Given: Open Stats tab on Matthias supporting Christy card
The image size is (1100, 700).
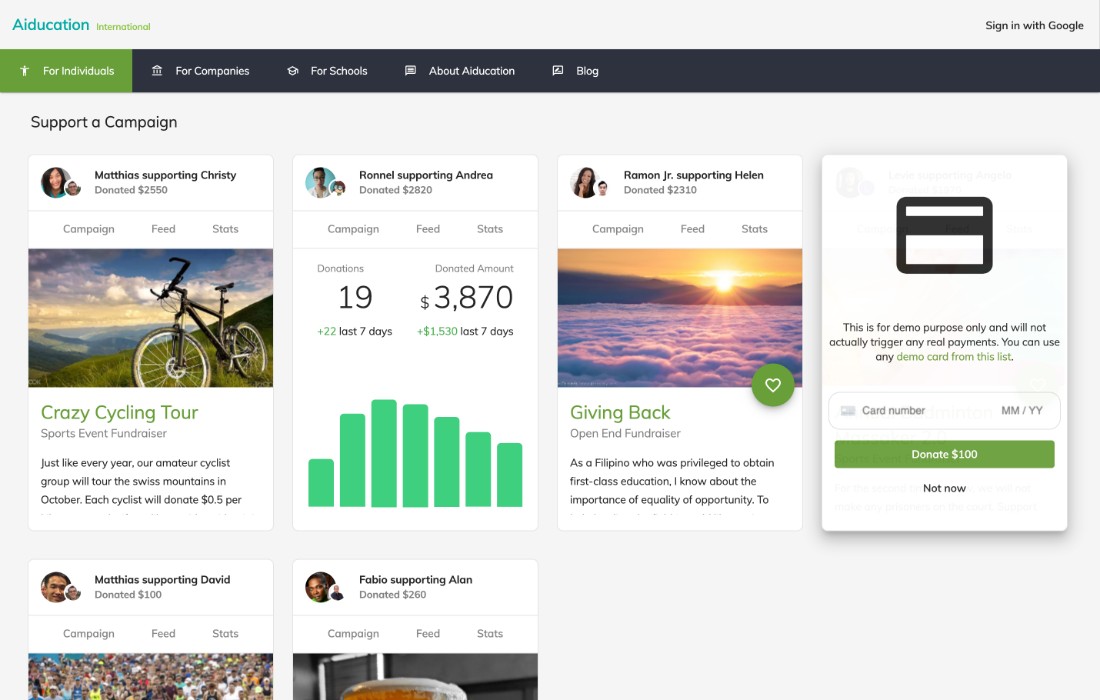Looking at the screenshot, I should point(225,229).
